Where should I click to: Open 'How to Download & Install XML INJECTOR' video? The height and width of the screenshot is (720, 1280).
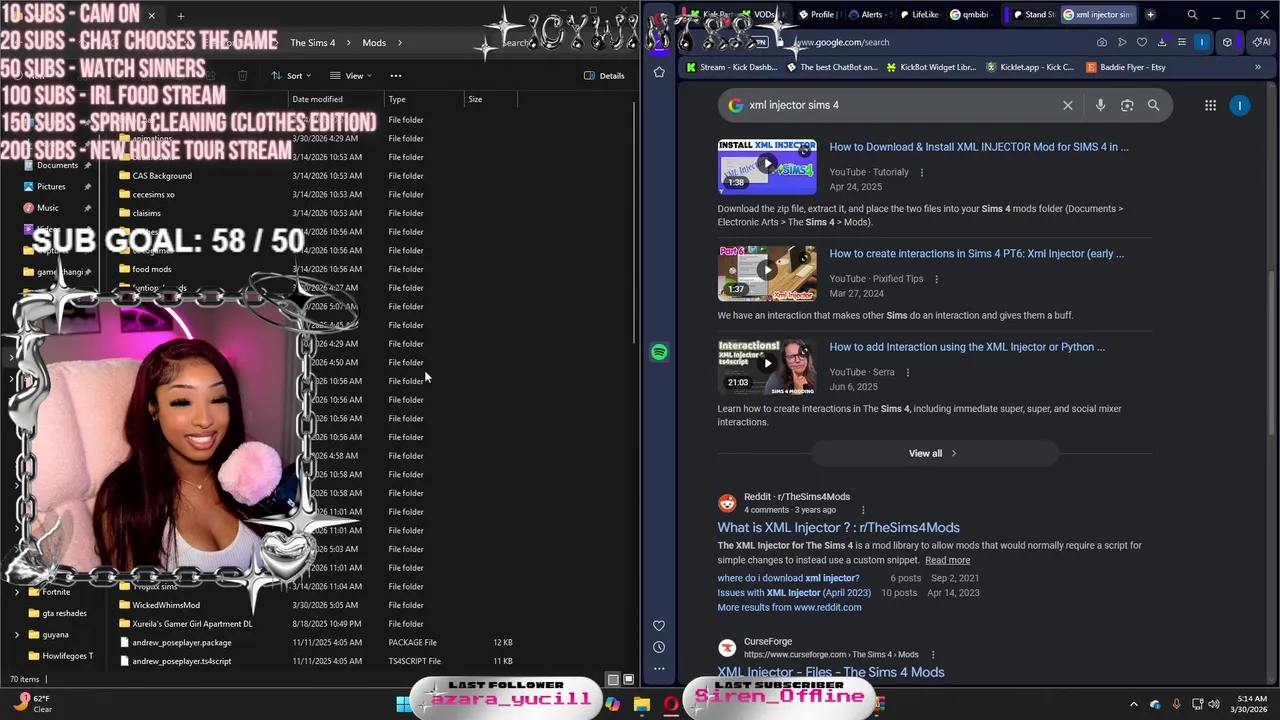point(978,147)
